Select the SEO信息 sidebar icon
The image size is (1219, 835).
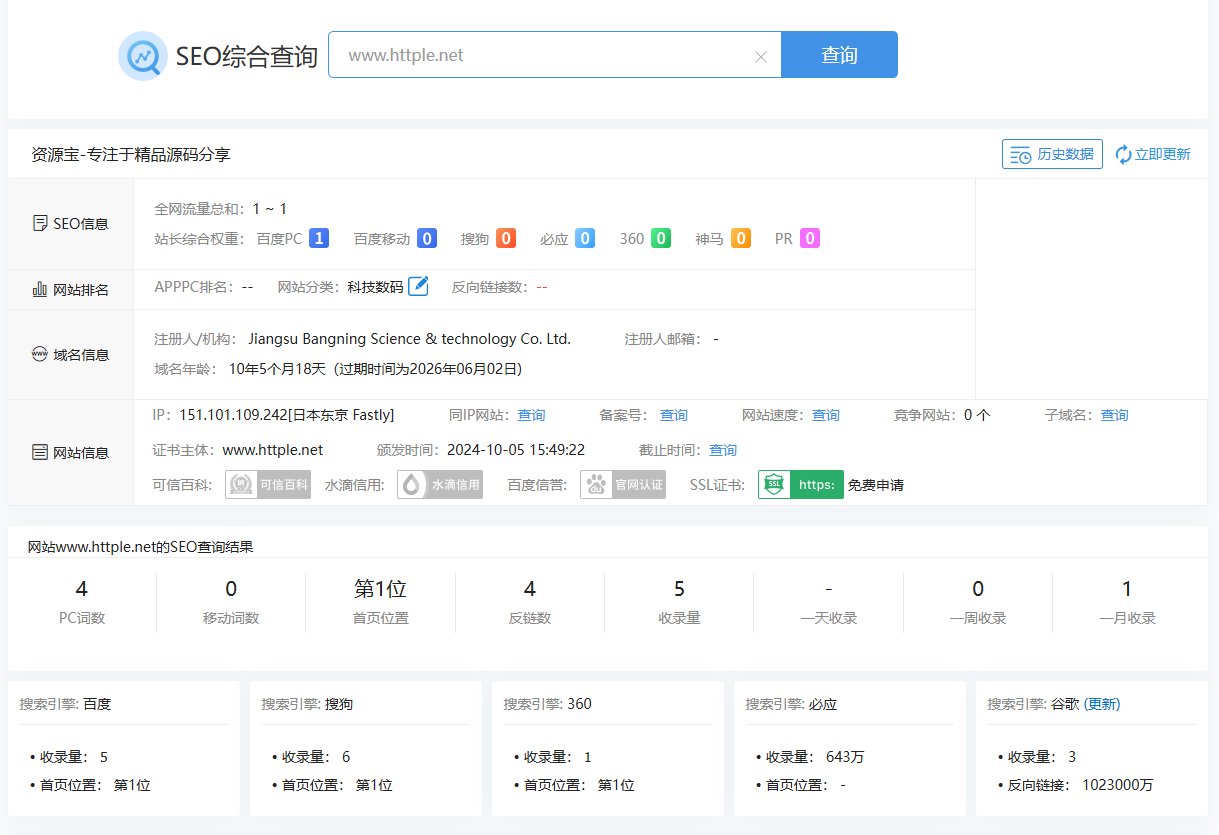click(41, 223)
